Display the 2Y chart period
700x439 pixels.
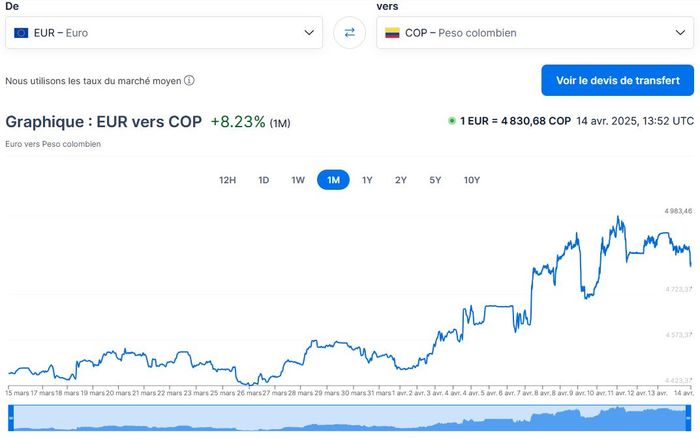click(401, 180)
